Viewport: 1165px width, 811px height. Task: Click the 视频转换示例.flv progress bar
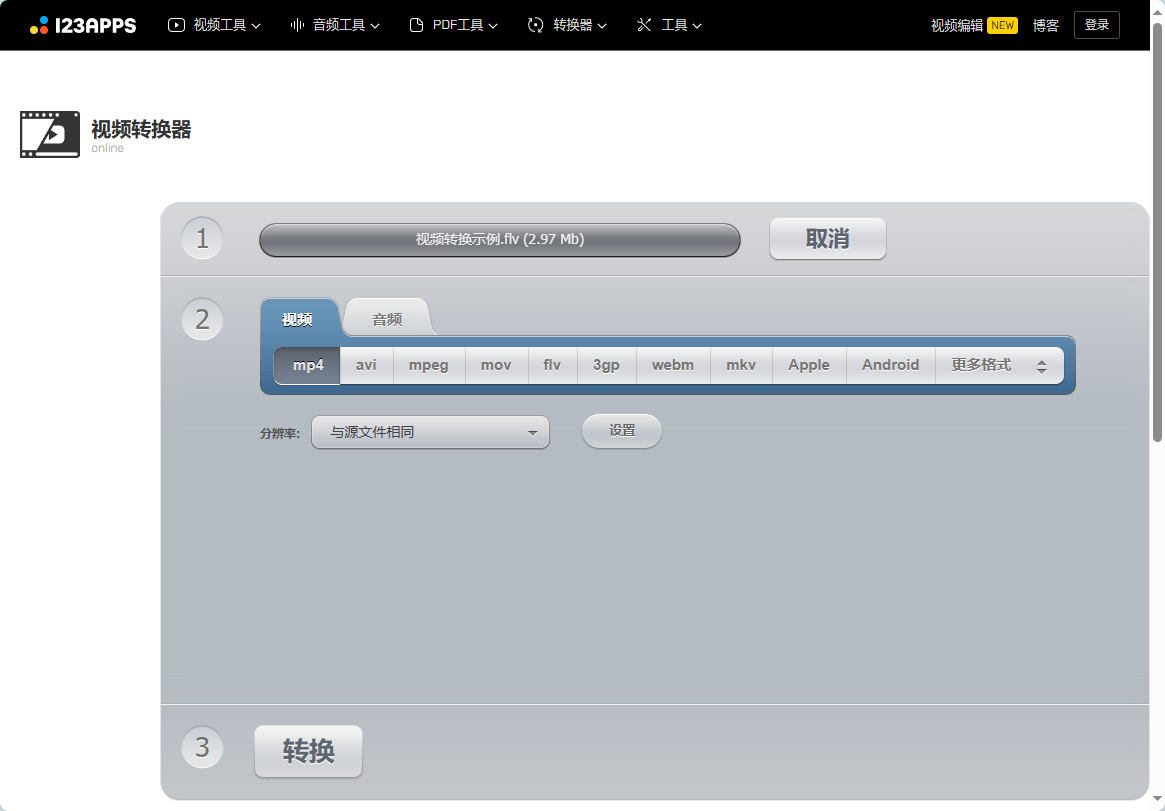click(499, 240)
